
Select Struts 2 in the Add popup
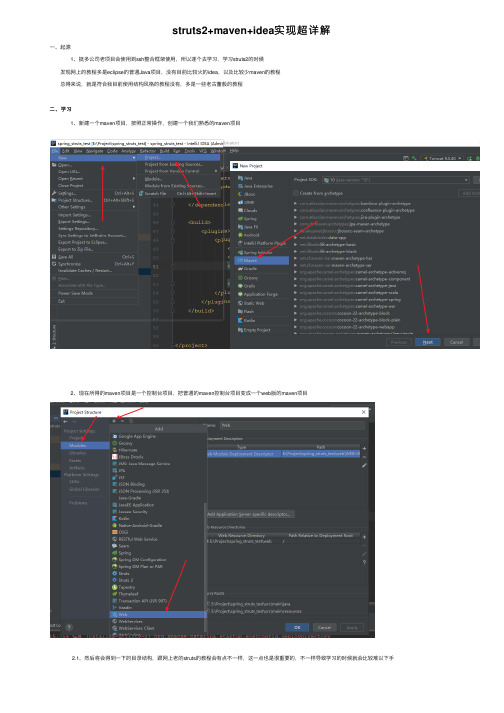coord(123,580)
